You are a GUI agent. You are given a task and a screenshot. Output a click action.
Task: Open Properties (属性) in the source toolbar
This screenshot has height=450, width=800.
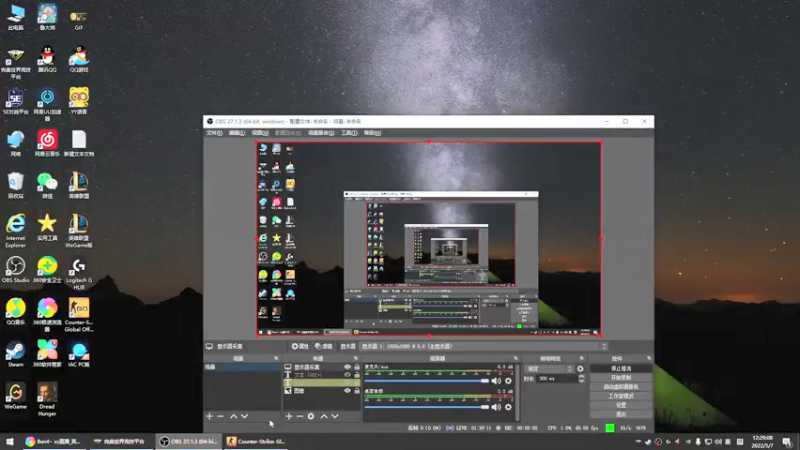300,346
